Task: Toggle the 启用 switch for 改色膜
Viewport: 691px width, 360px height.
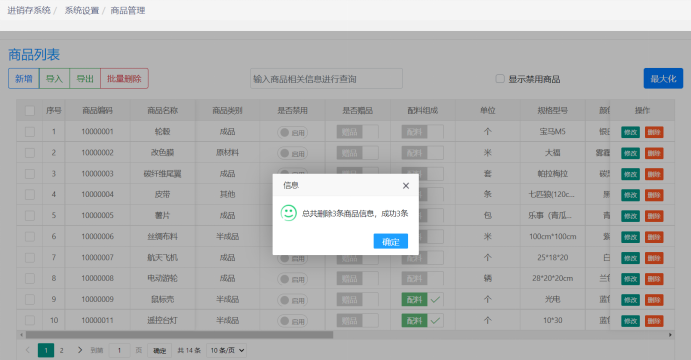Action: click(x=293, y=153)
